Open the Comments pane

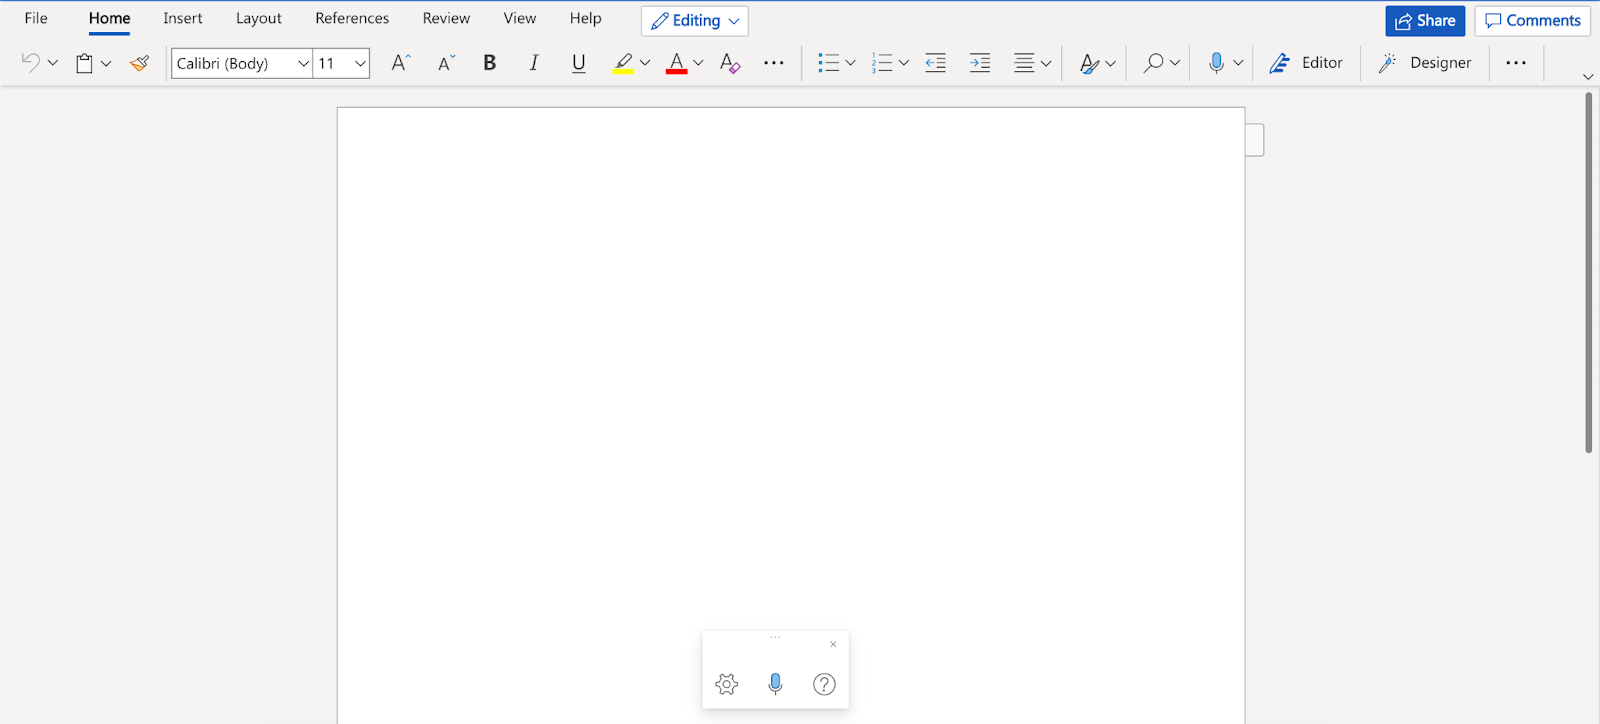1532,21
